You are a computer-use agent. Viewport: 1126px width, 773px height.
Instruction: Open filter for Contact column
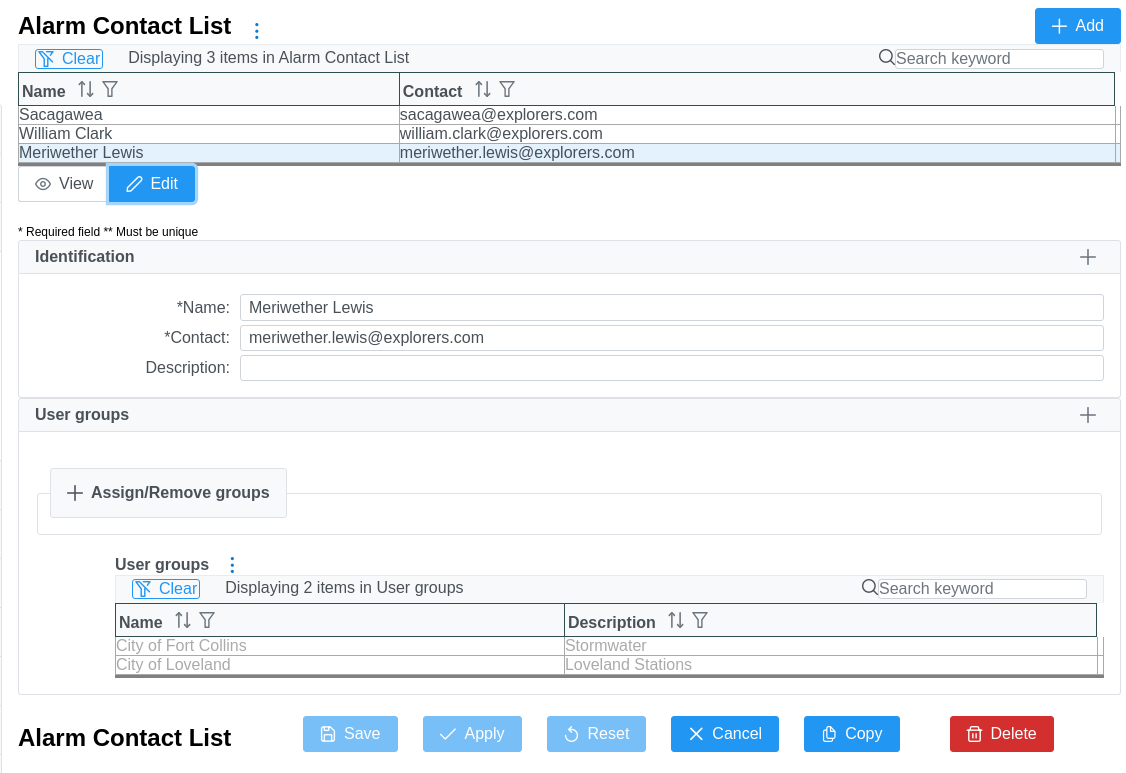pos(507,90)
